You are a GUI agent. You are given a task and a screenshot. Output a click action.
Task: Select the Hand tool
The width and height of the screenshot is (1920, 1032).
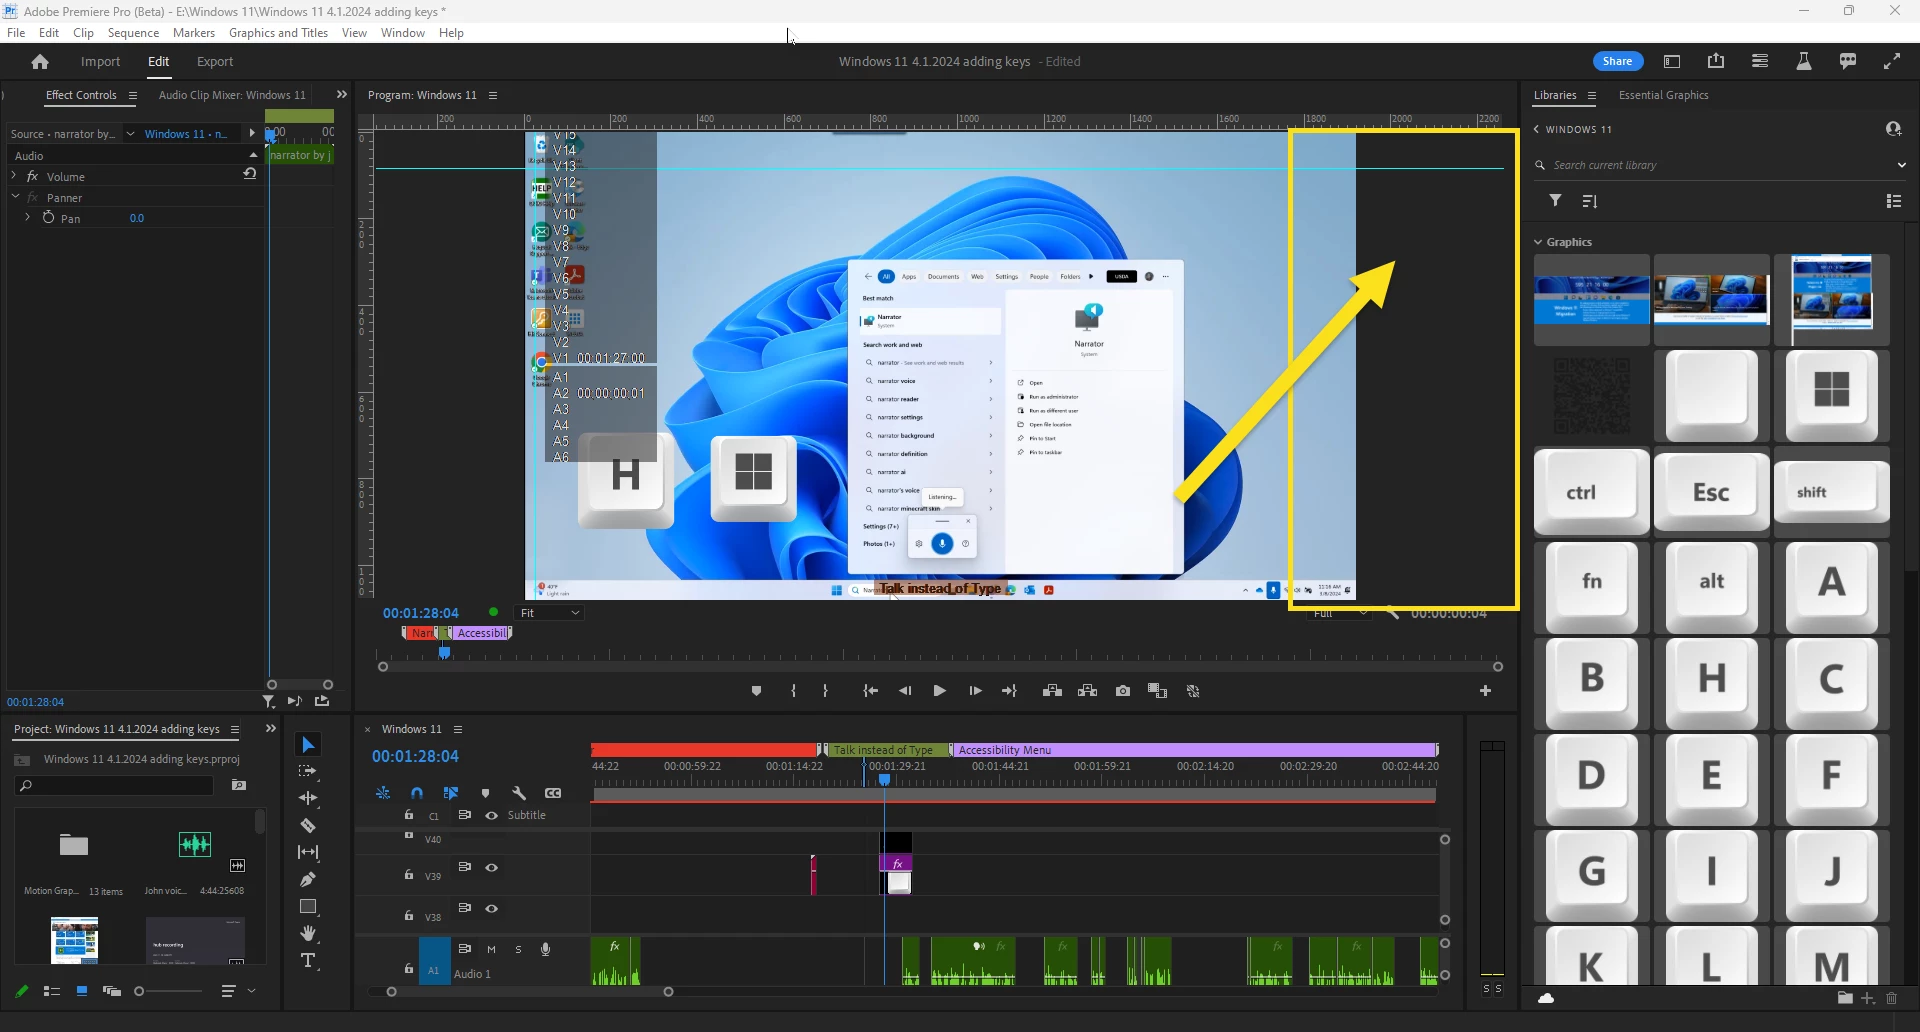[308, 933]
